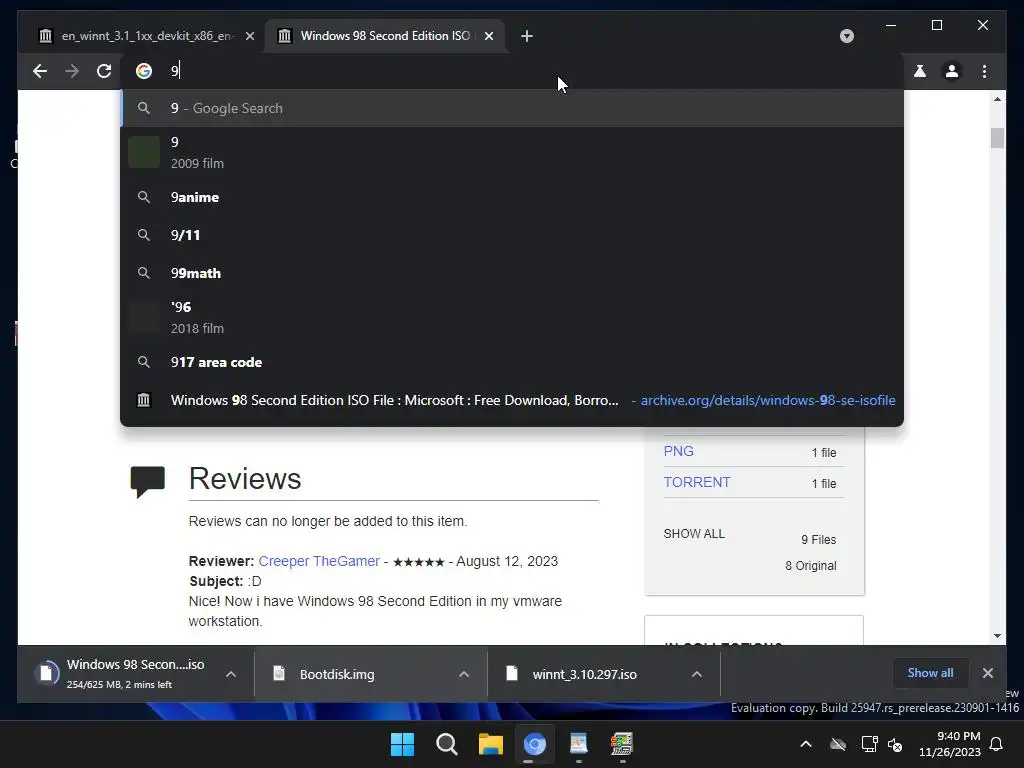Click SHOW ALL files link
The image size is (1024, 768).
coord(694,534)
